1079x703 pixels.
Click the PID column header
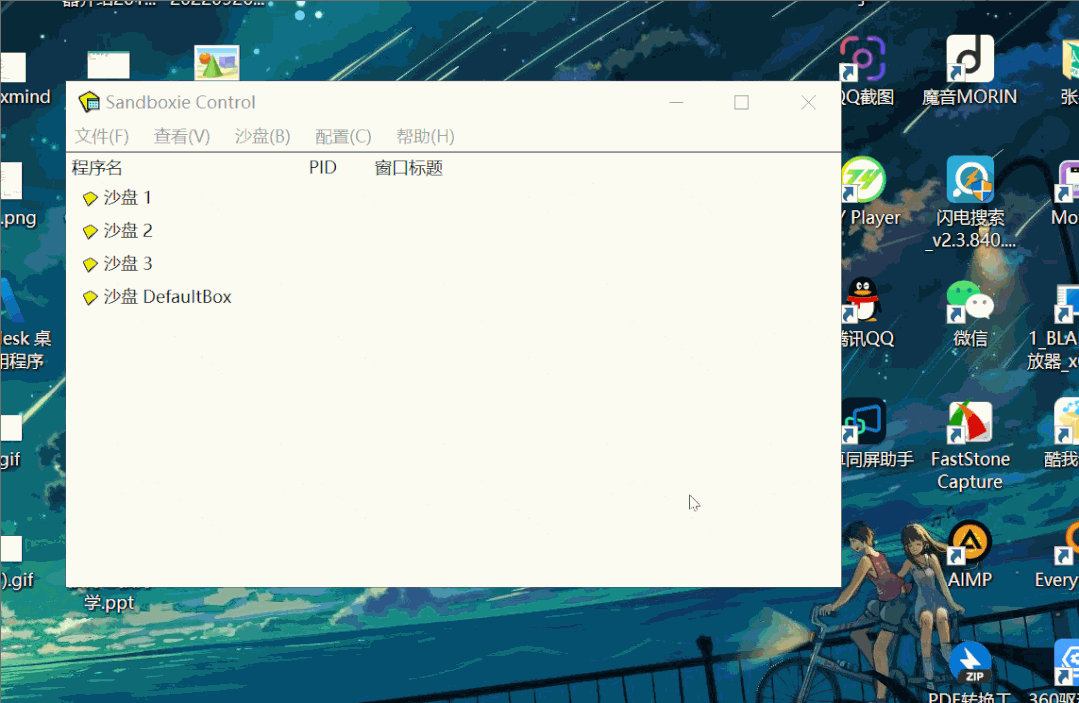[323, 168]
